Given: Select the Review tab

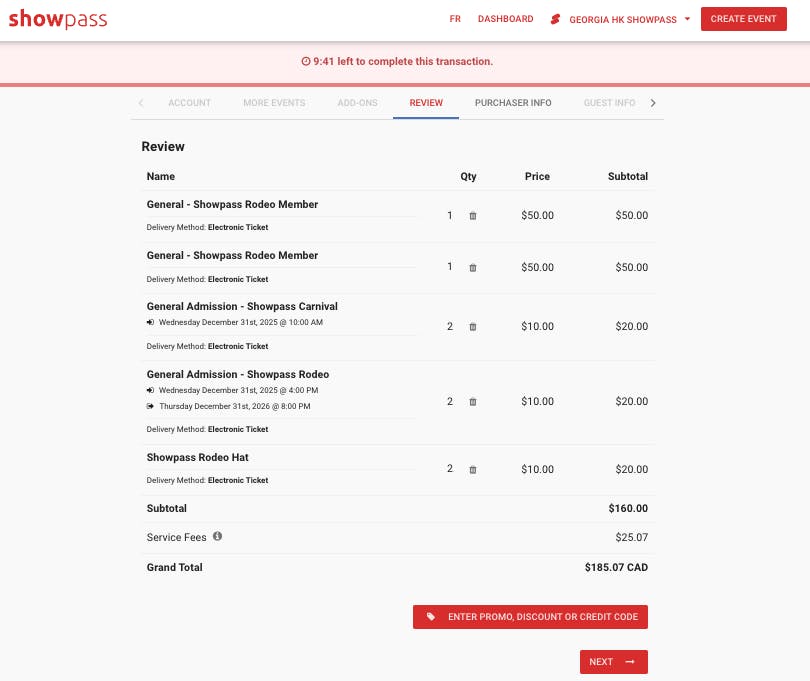Looking at the screenshot, I should [426, 103].
